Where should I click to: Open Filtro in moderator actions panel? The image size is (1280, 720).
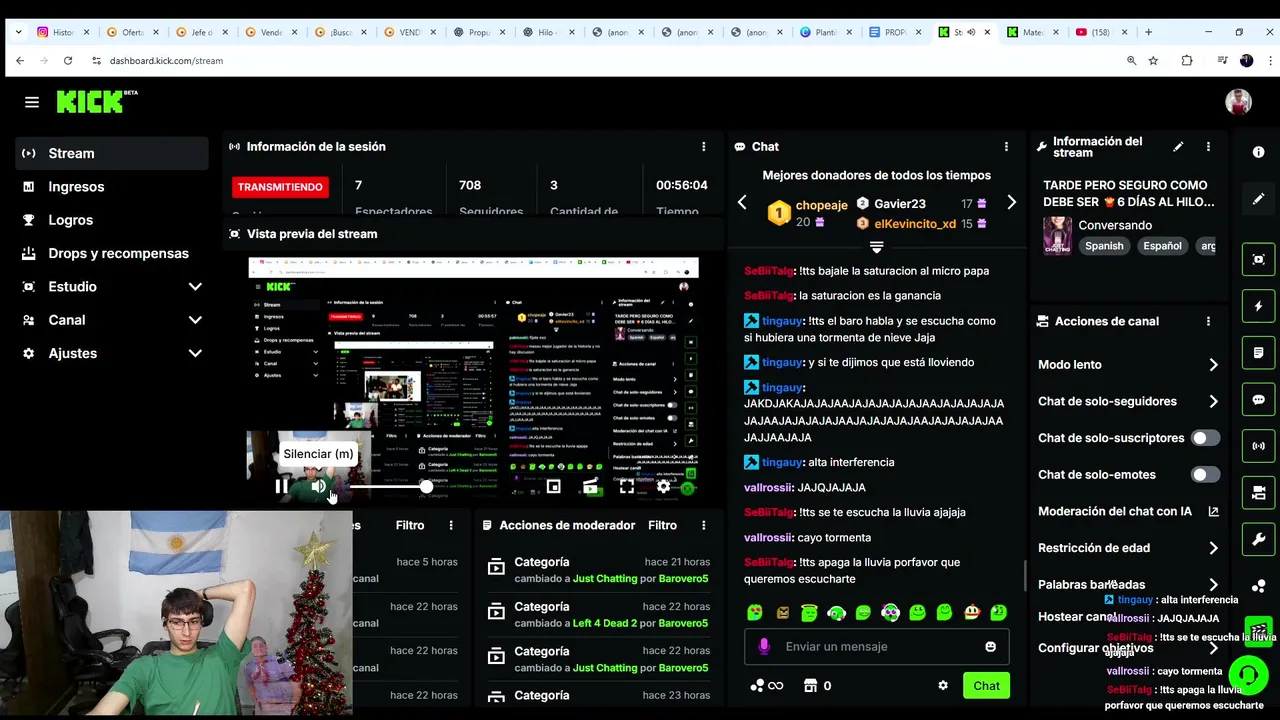(x=662, y=525)
